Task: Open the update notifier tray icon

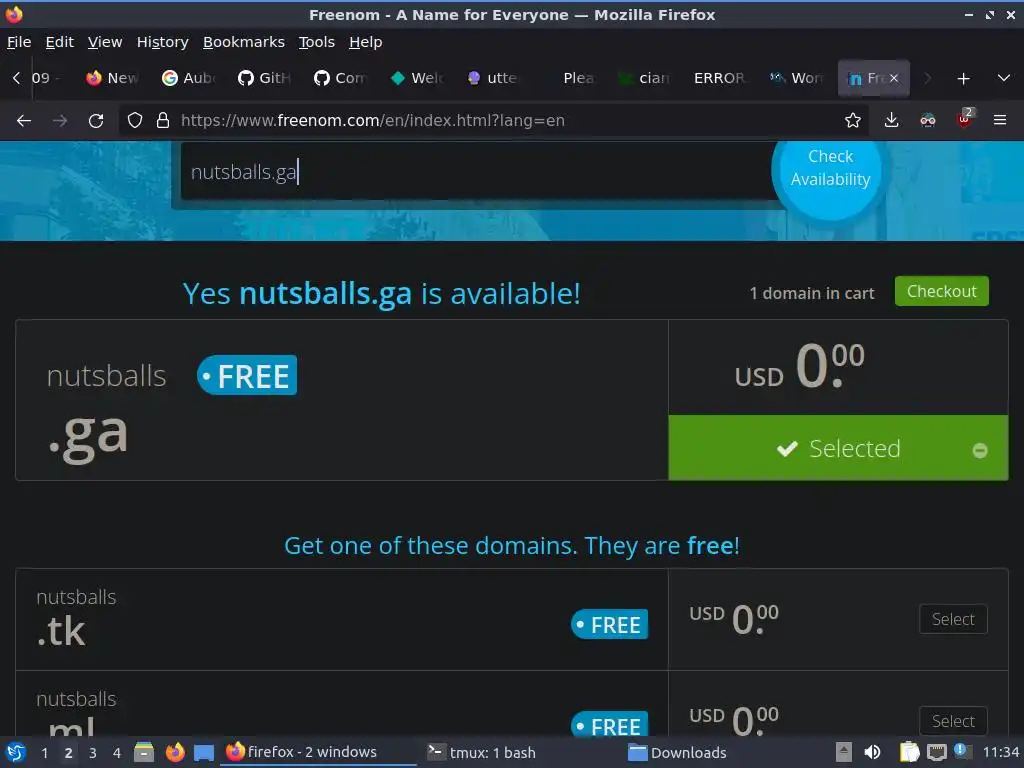Action: point(962,751)
